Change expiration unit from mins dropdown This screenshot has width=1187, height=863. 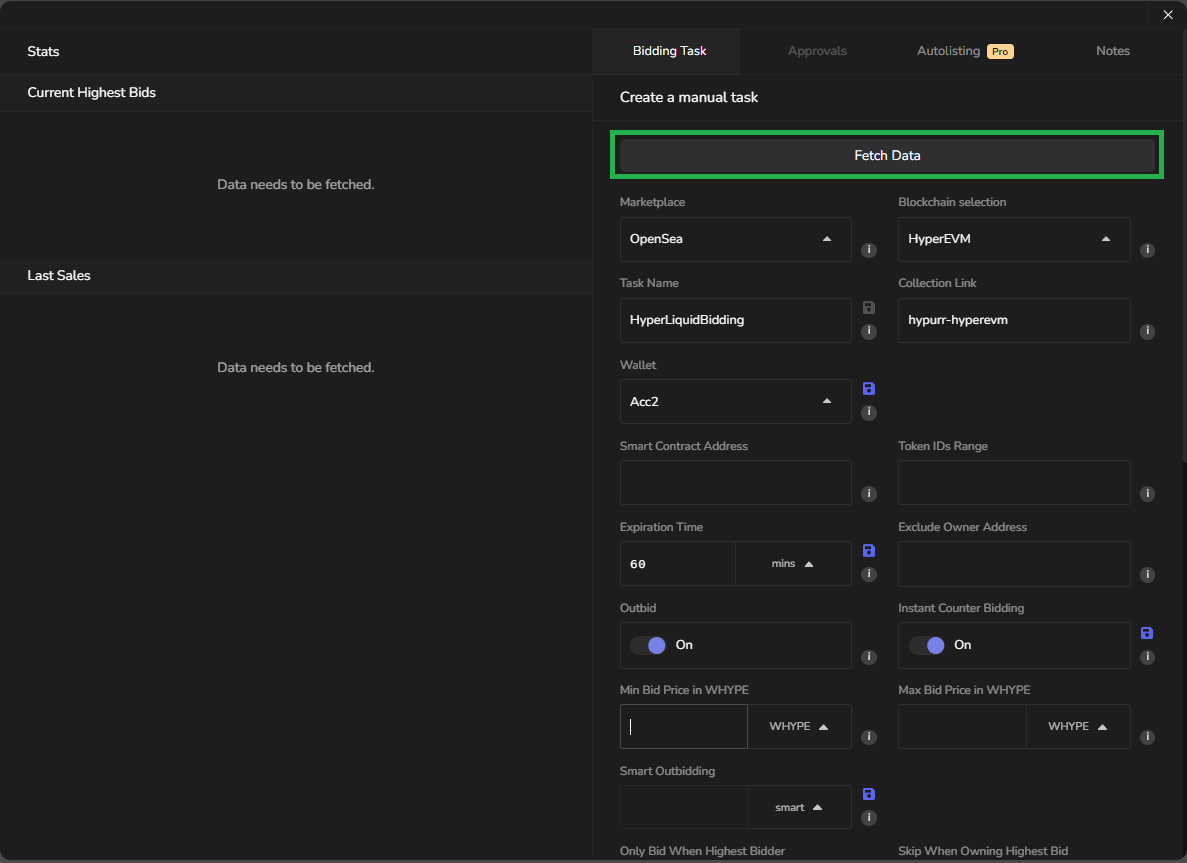[x=793, y=564]
